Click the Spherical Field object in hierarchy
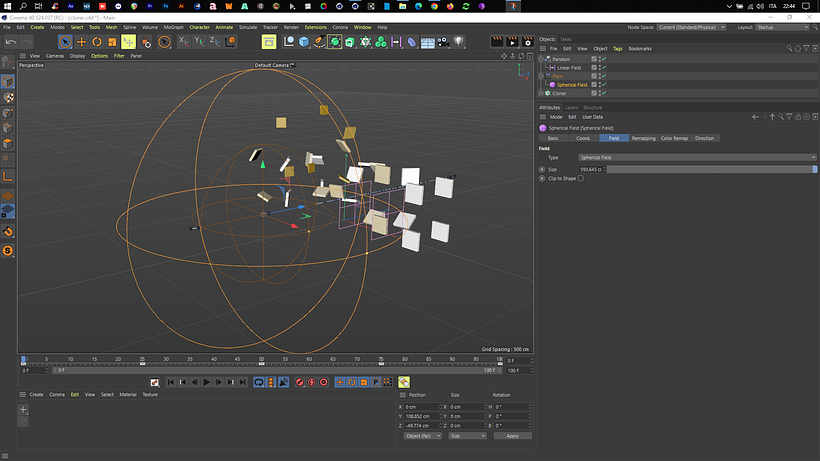 coord(572,85)
